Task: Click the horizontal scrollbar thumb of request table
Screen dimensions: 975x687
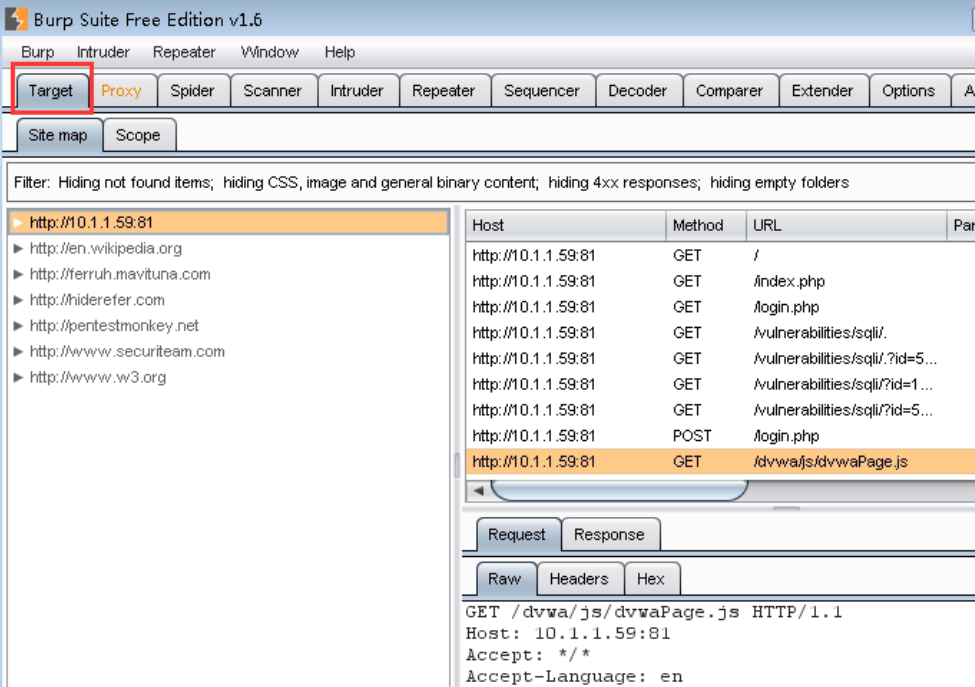Action: pyautogui.click(x=619, y=491)
